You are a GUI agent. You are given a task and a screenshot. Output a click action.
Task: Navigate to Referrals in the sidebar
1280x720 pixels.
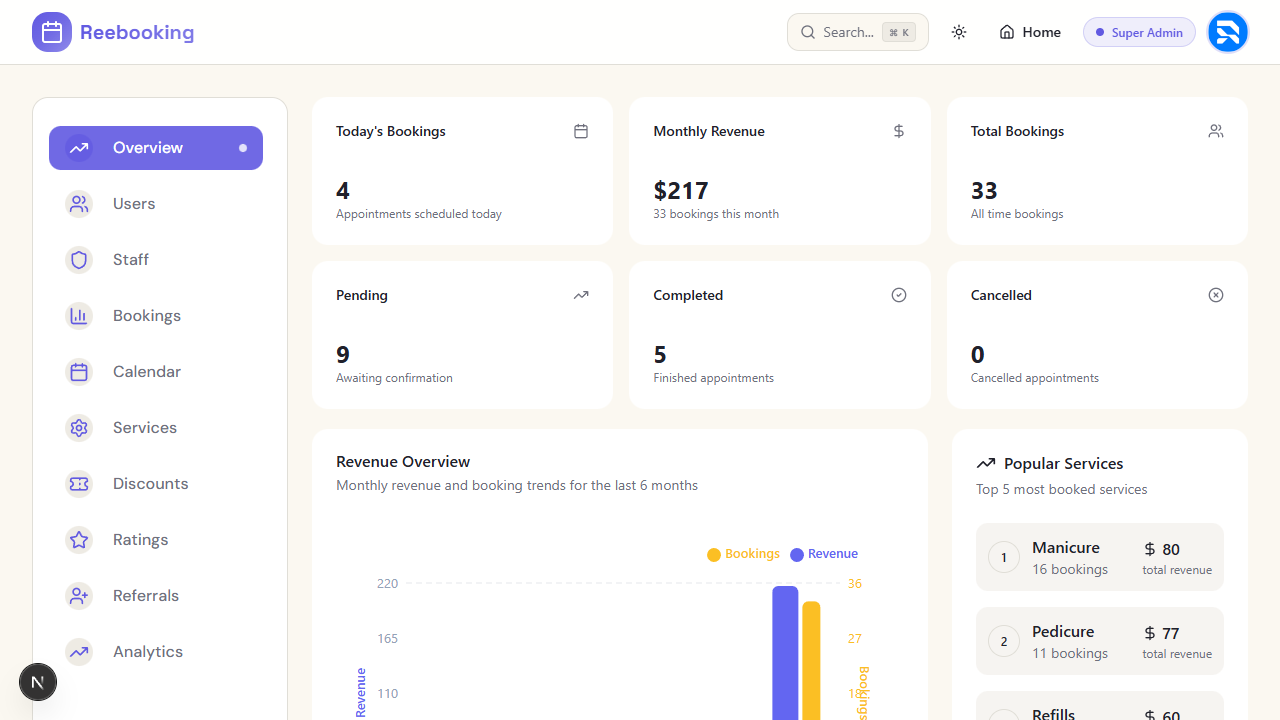point(145,596)
